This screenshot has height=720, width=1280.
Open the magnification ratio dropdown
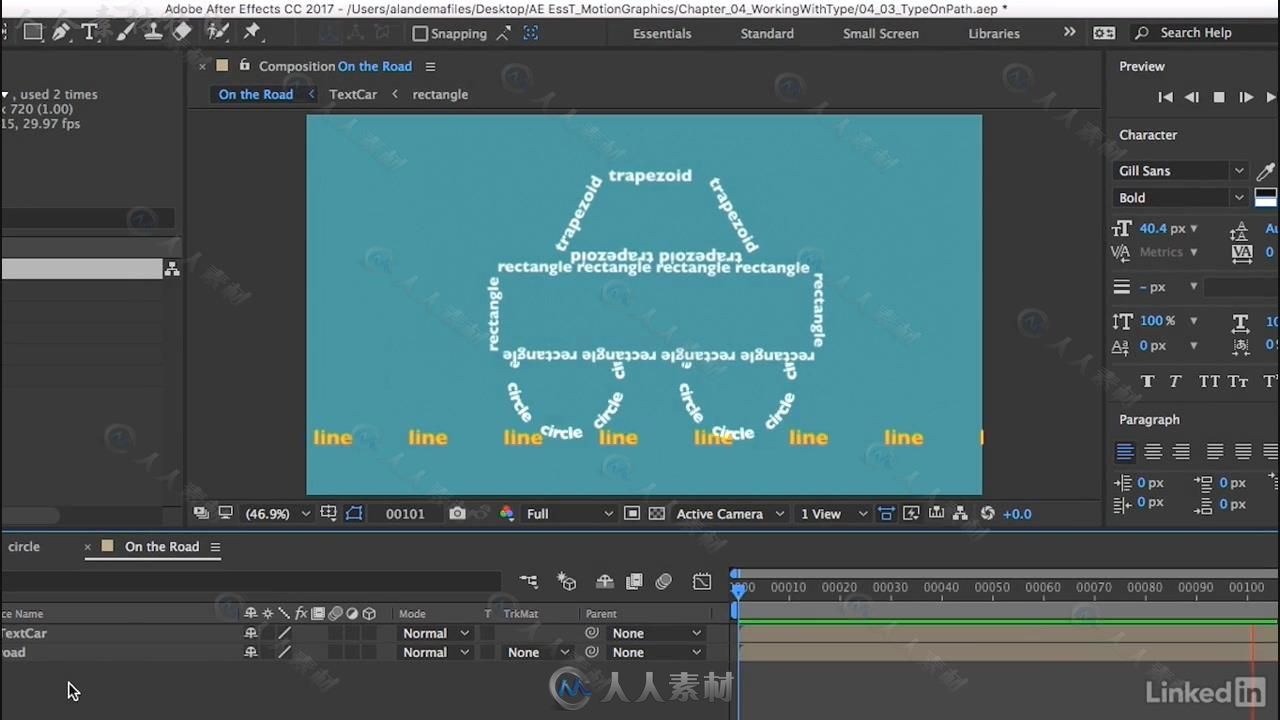coord(278,514)
